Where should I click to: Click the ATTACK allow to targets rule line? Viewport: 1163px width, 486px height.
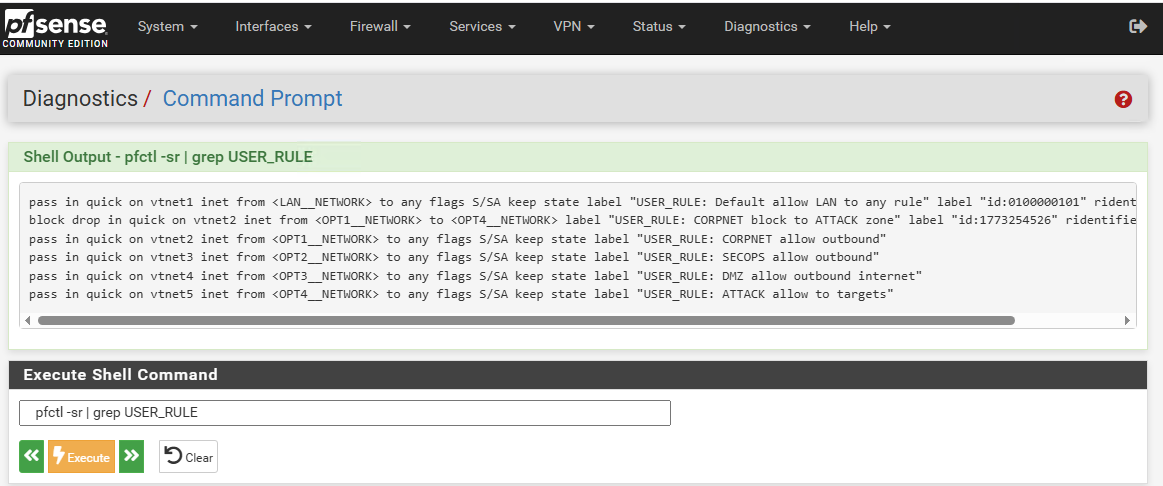pos(461,295)
